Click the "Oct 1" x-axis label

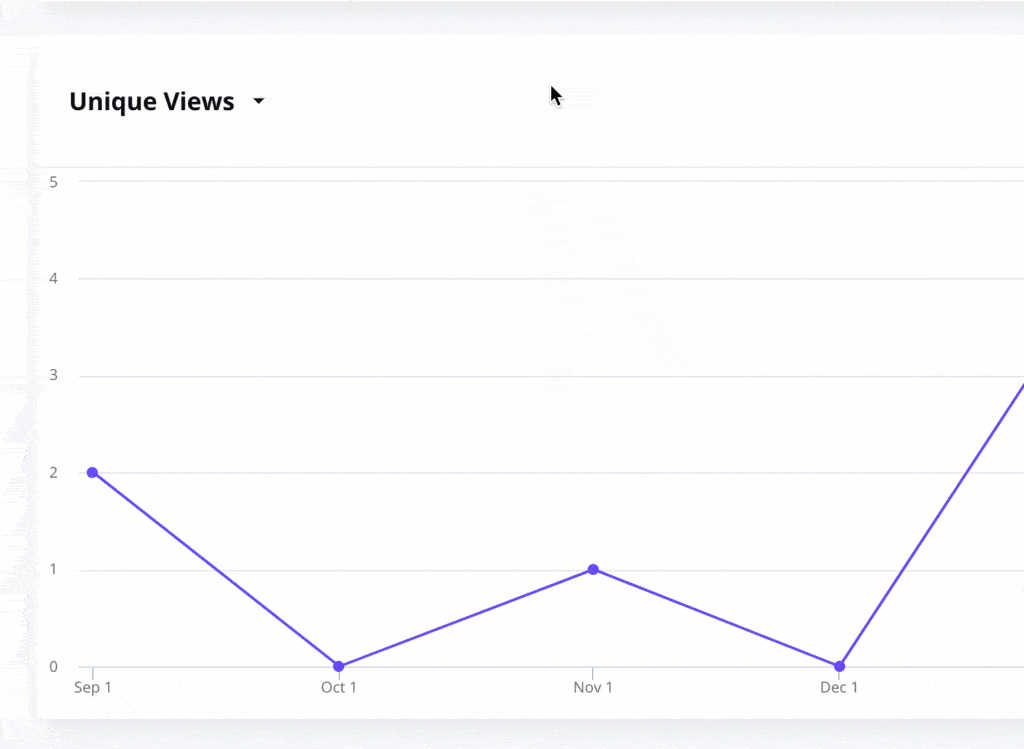(x=338, y=688)
